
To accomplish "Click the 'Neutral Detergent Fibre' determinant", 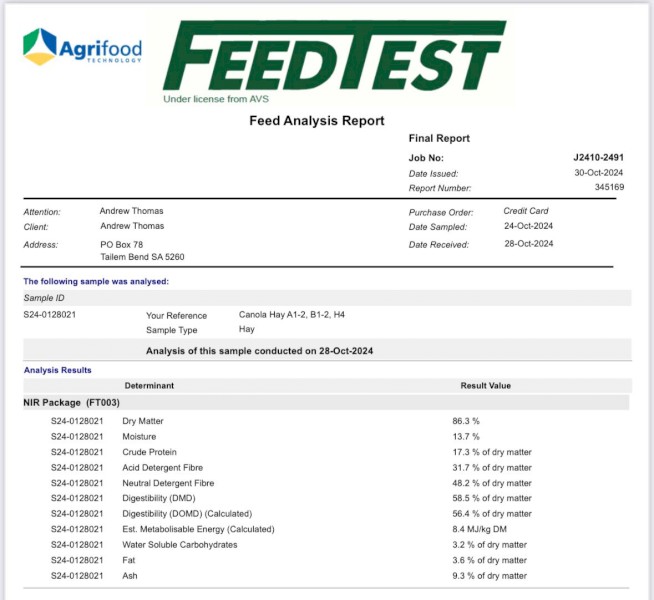I will coord(168,483).
